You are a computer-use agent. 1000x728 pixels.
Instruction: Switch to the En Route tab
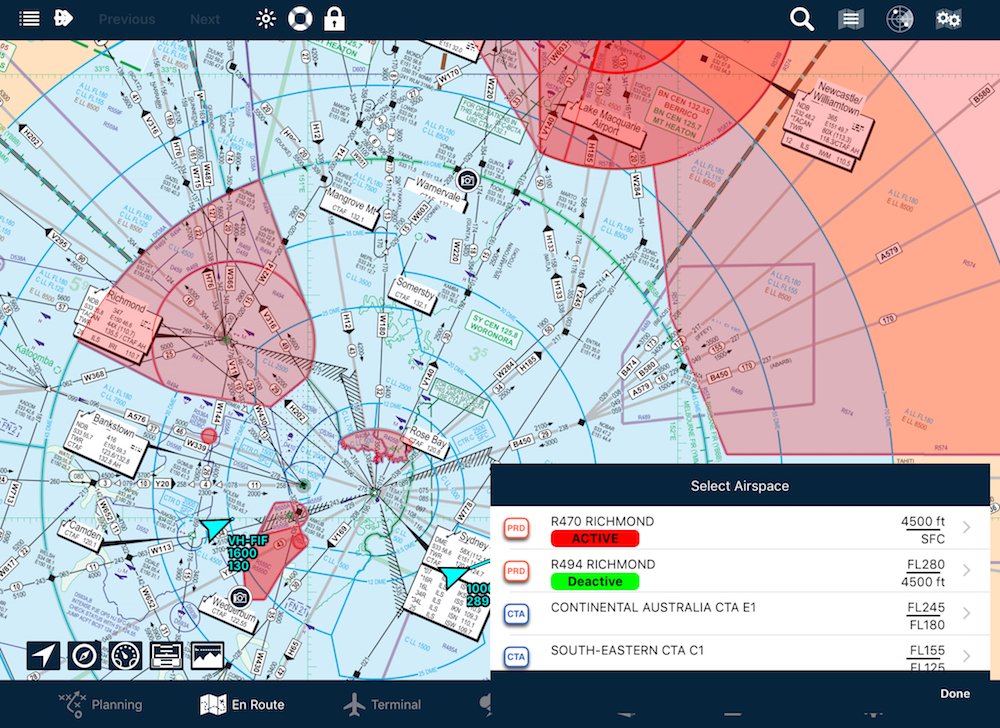pos(242,704)
